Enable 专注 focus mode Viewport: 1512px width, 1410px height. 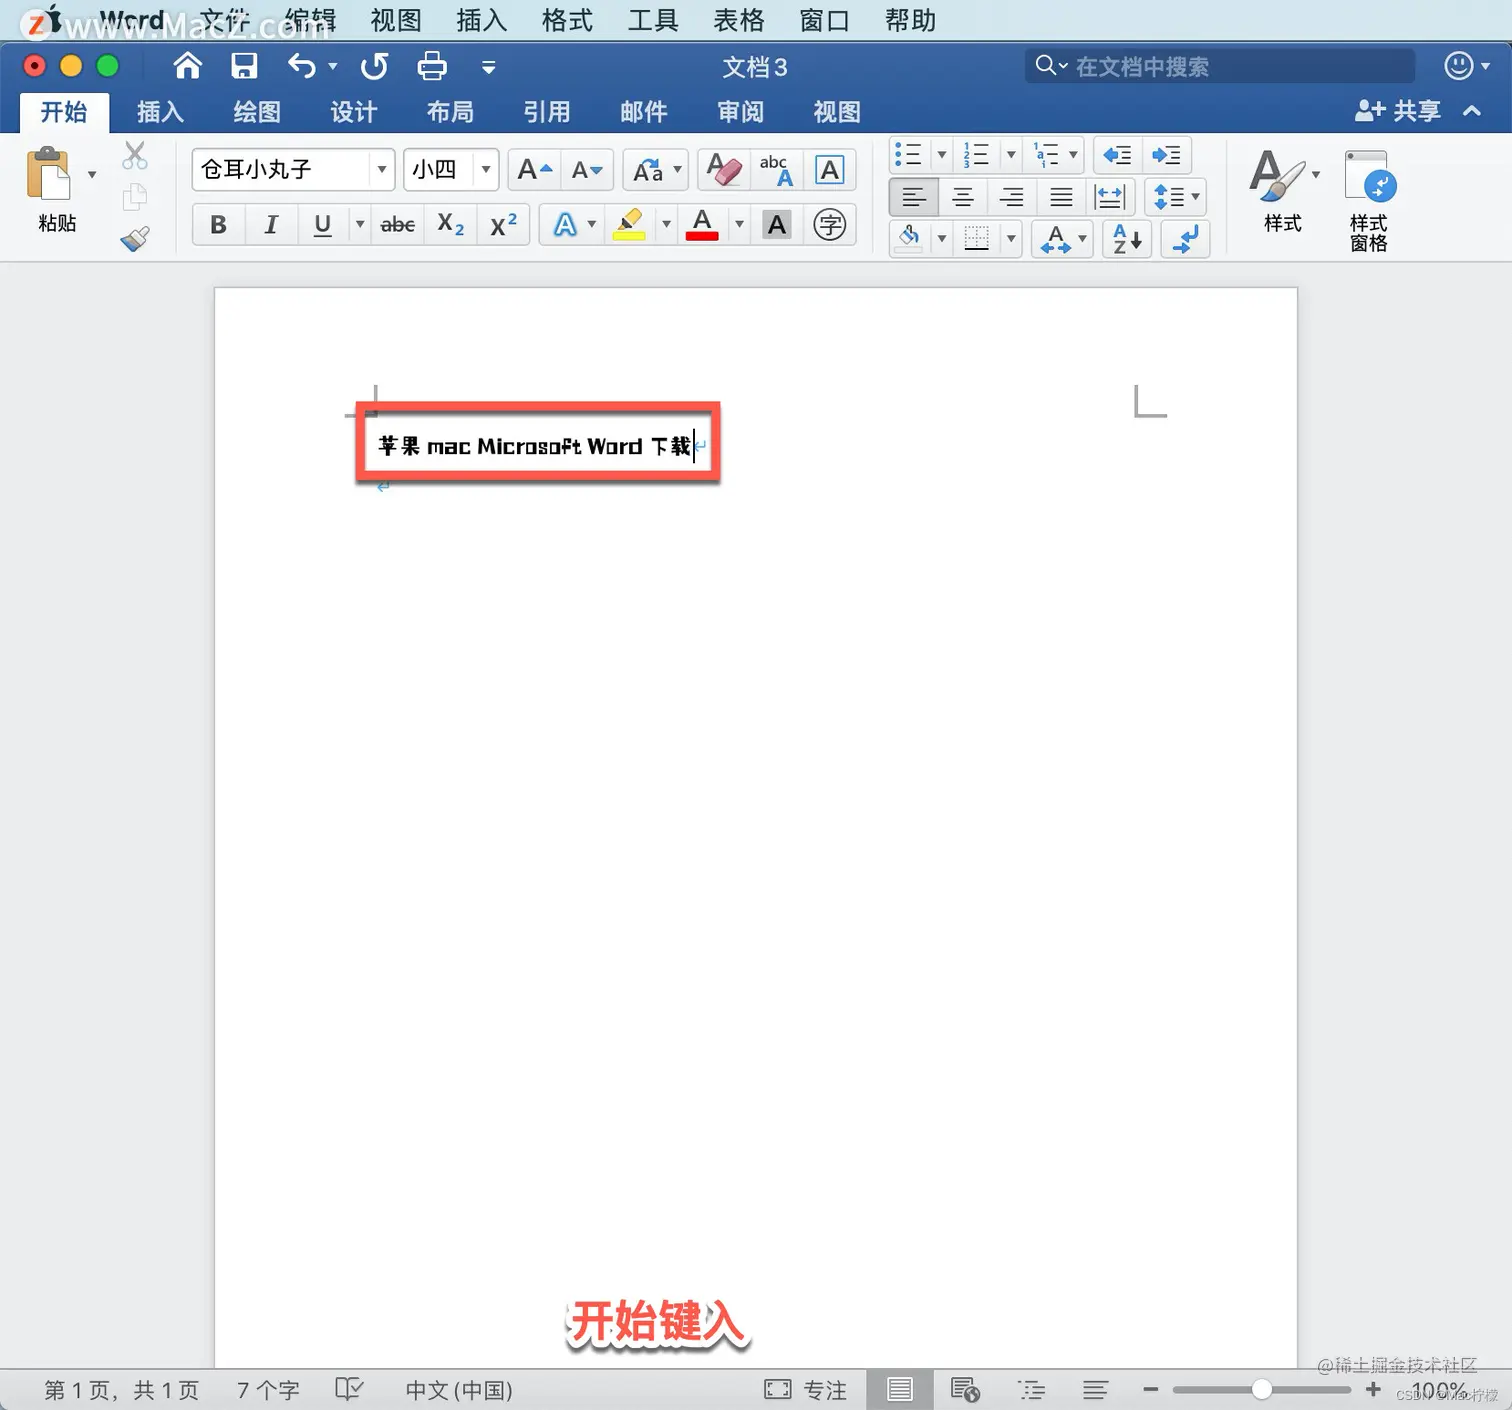pyautogui.click(x=806, y=1390)
